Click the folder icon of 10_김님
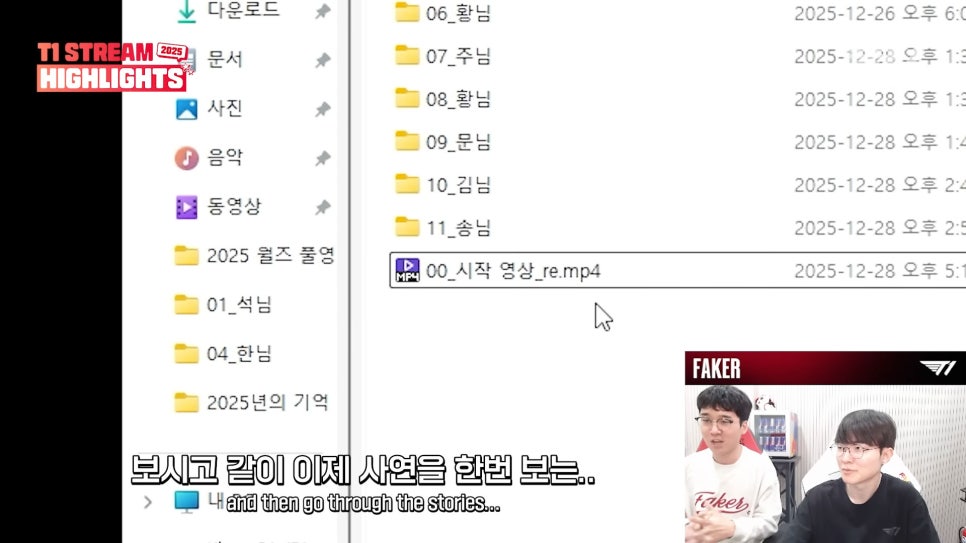 (x=407, y=184)
